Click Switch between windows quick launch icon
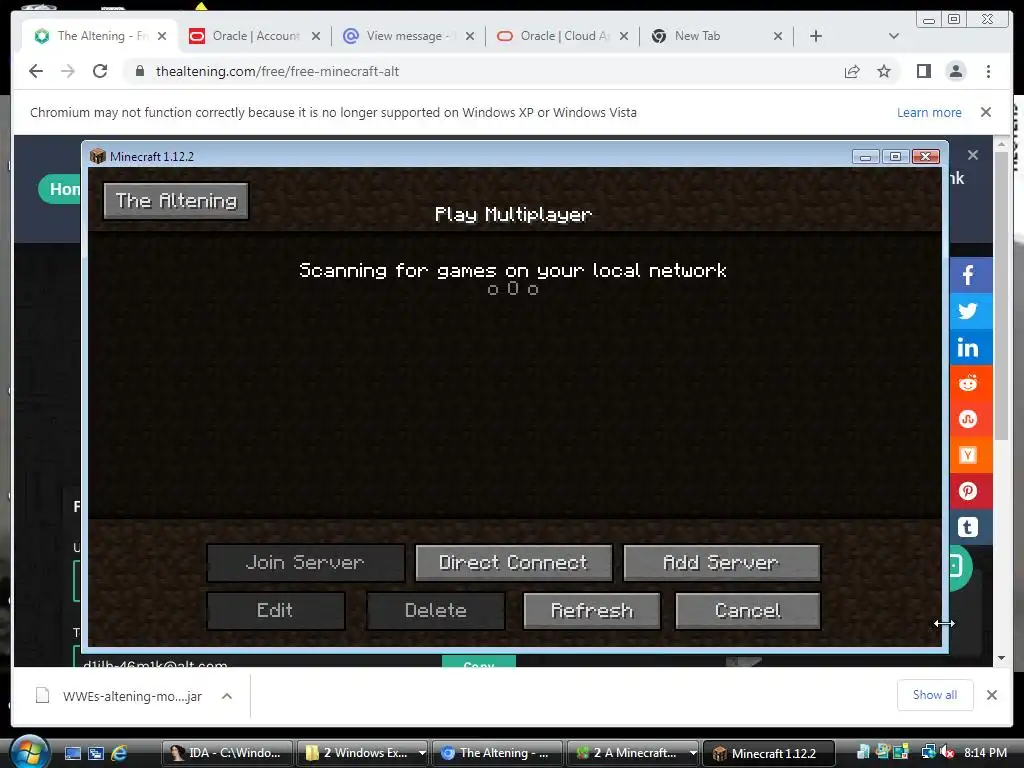Image resolution: width=1024 pixels, height=768 pixels. tap(95, 753)
